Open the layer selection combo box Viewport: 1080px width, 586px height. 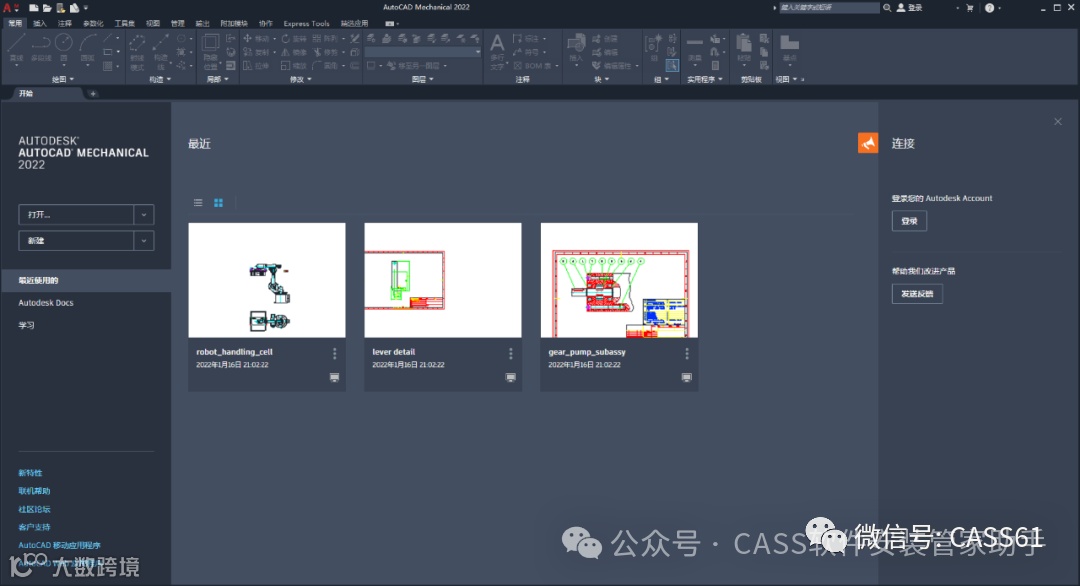click(423, 52)
